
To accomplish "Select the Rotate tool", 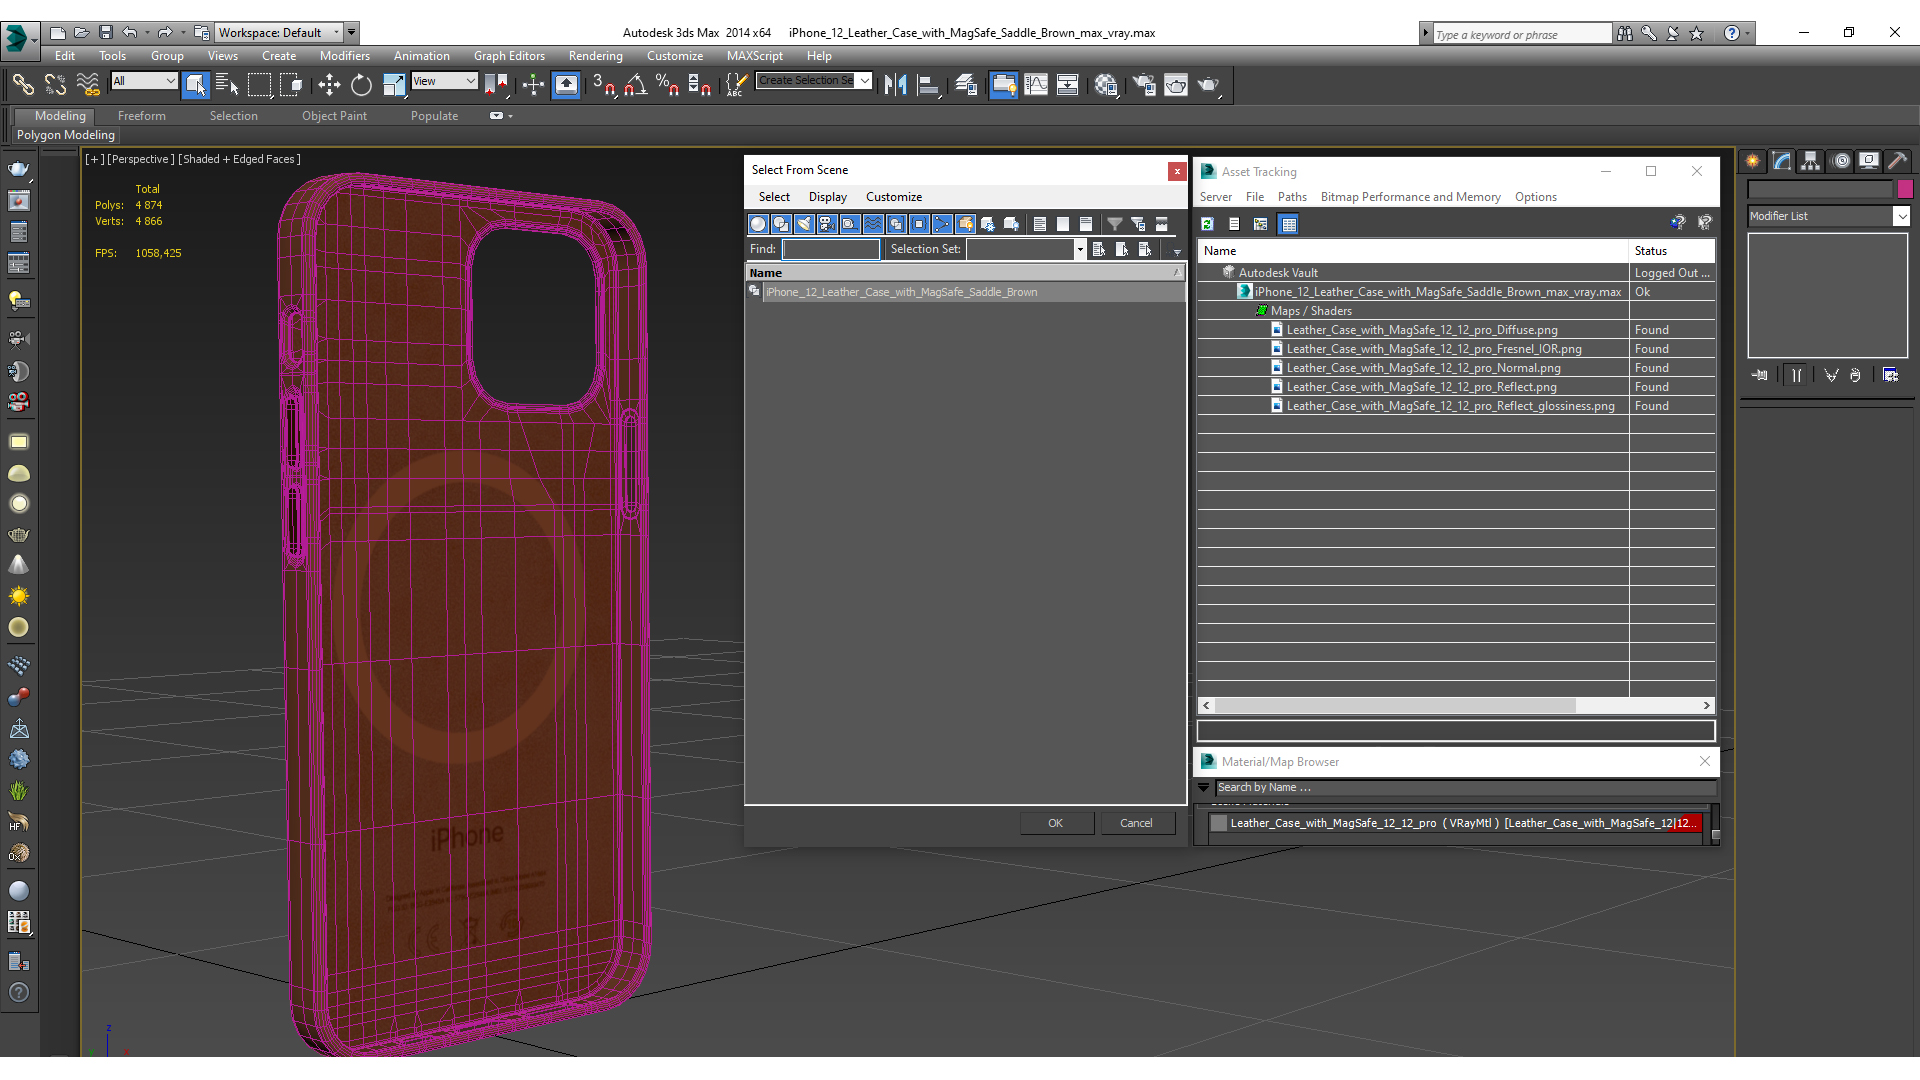I will [x=361, y=86].
